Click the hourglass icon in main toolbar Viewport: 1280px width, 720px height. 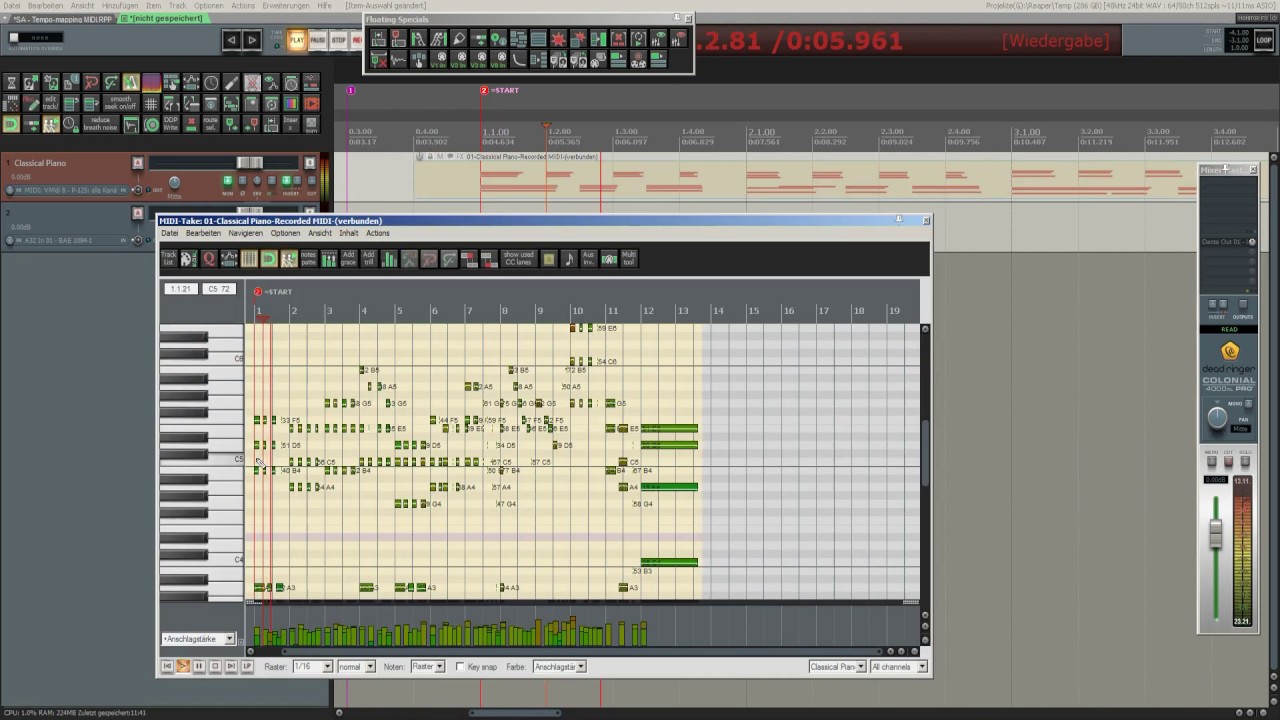pos(11,83)
